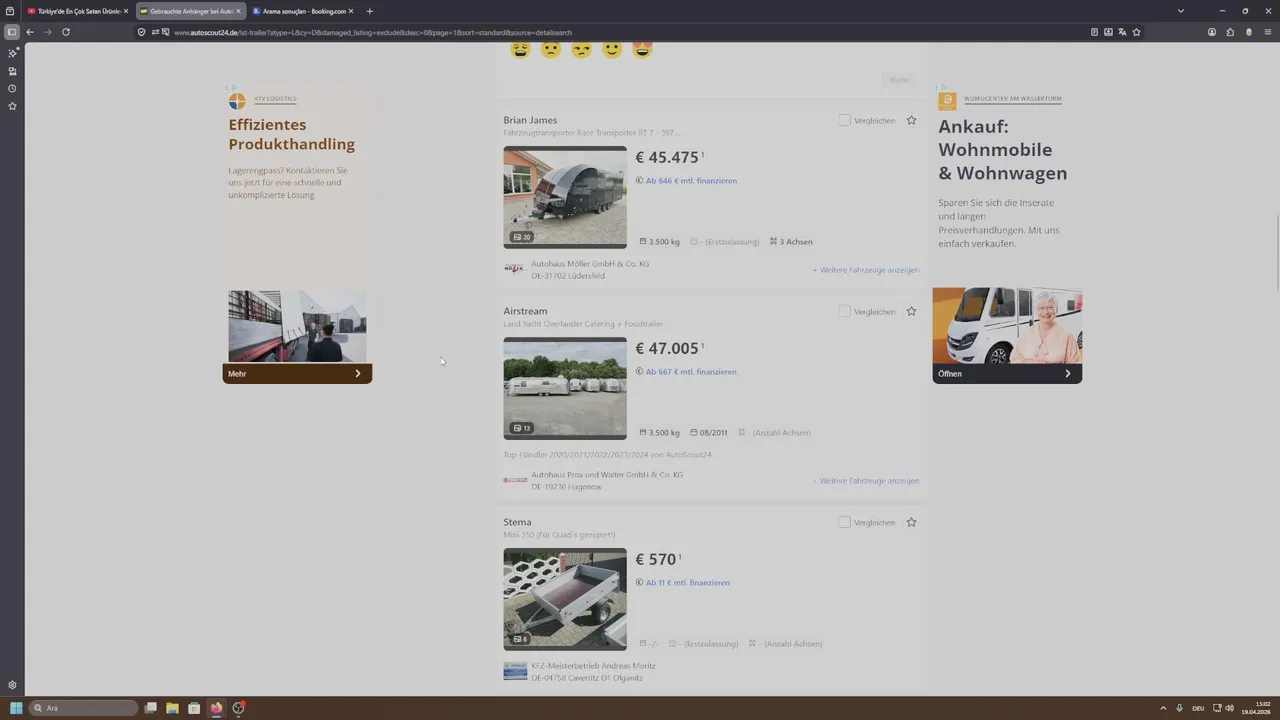
Task: Favorite the Airstream listing
Action: pos(911,311)
